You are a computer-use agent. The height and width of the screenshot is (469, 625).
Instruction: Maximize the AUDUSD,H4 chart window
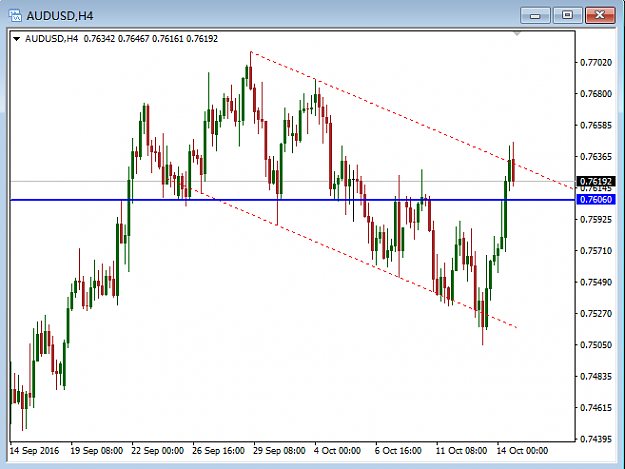point(567,16)
